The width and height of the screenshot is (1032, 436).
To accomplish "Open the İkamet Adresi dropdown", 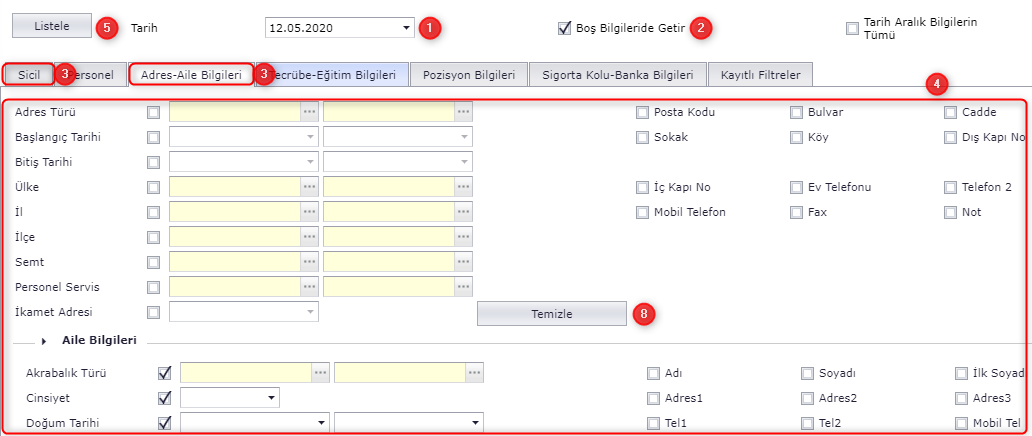I will [x=309, y=312].
